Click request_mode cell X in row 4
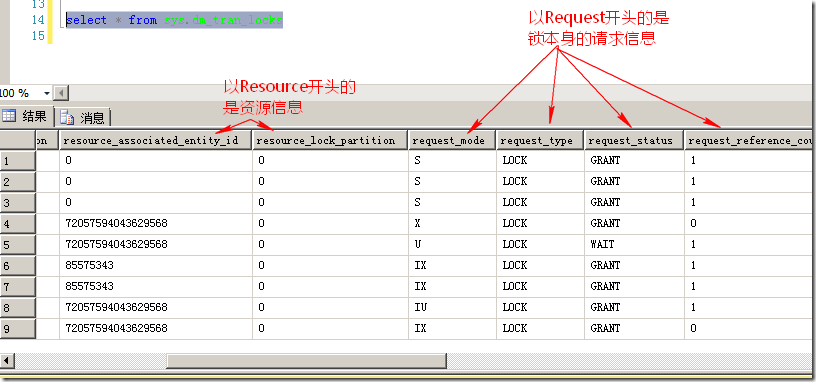This screenshot has height=382, width=816. pos(452,224)
